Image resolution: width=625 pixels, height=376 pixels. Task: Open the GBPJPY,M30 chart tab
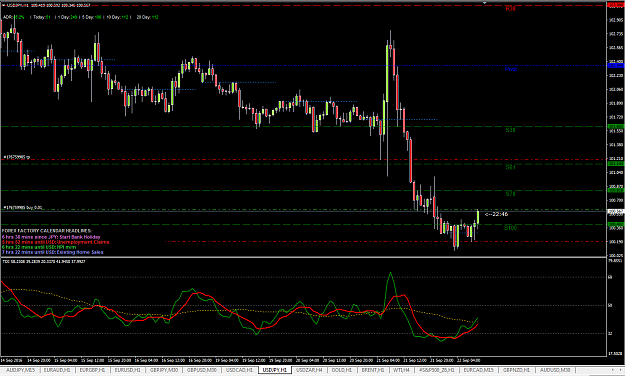[x=164, y=370]
